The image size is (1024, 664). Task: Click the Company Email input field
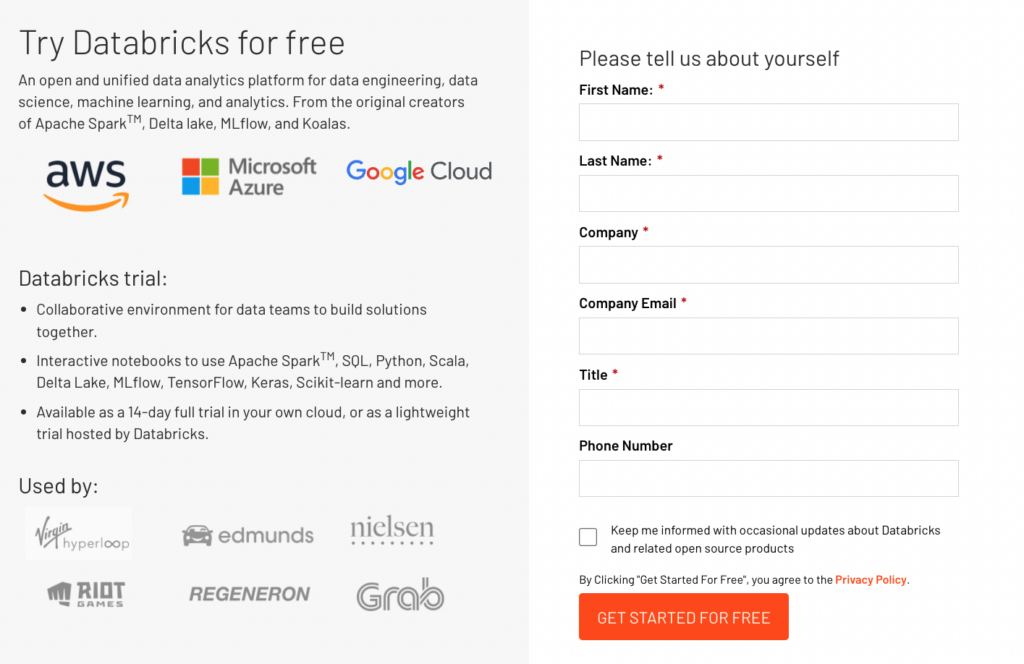pos(768,336)
